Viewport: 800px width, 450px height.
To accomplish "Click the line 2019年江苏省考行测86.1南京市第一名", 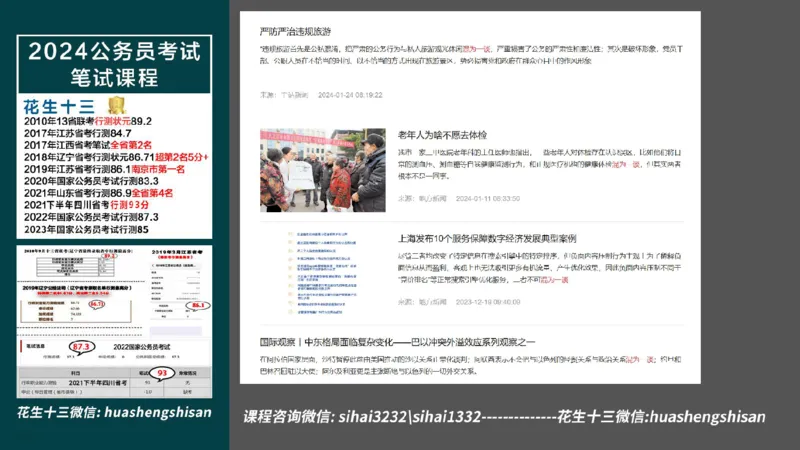I will (x=105, y=169).
